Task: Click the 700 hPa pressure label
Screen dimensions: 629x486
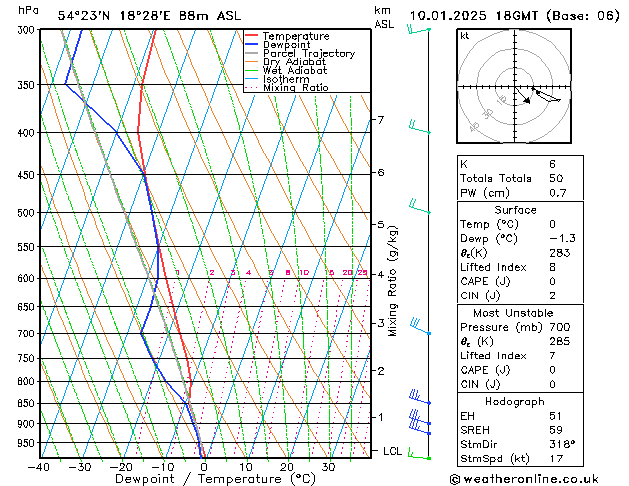Action: (x=28, y=334)
